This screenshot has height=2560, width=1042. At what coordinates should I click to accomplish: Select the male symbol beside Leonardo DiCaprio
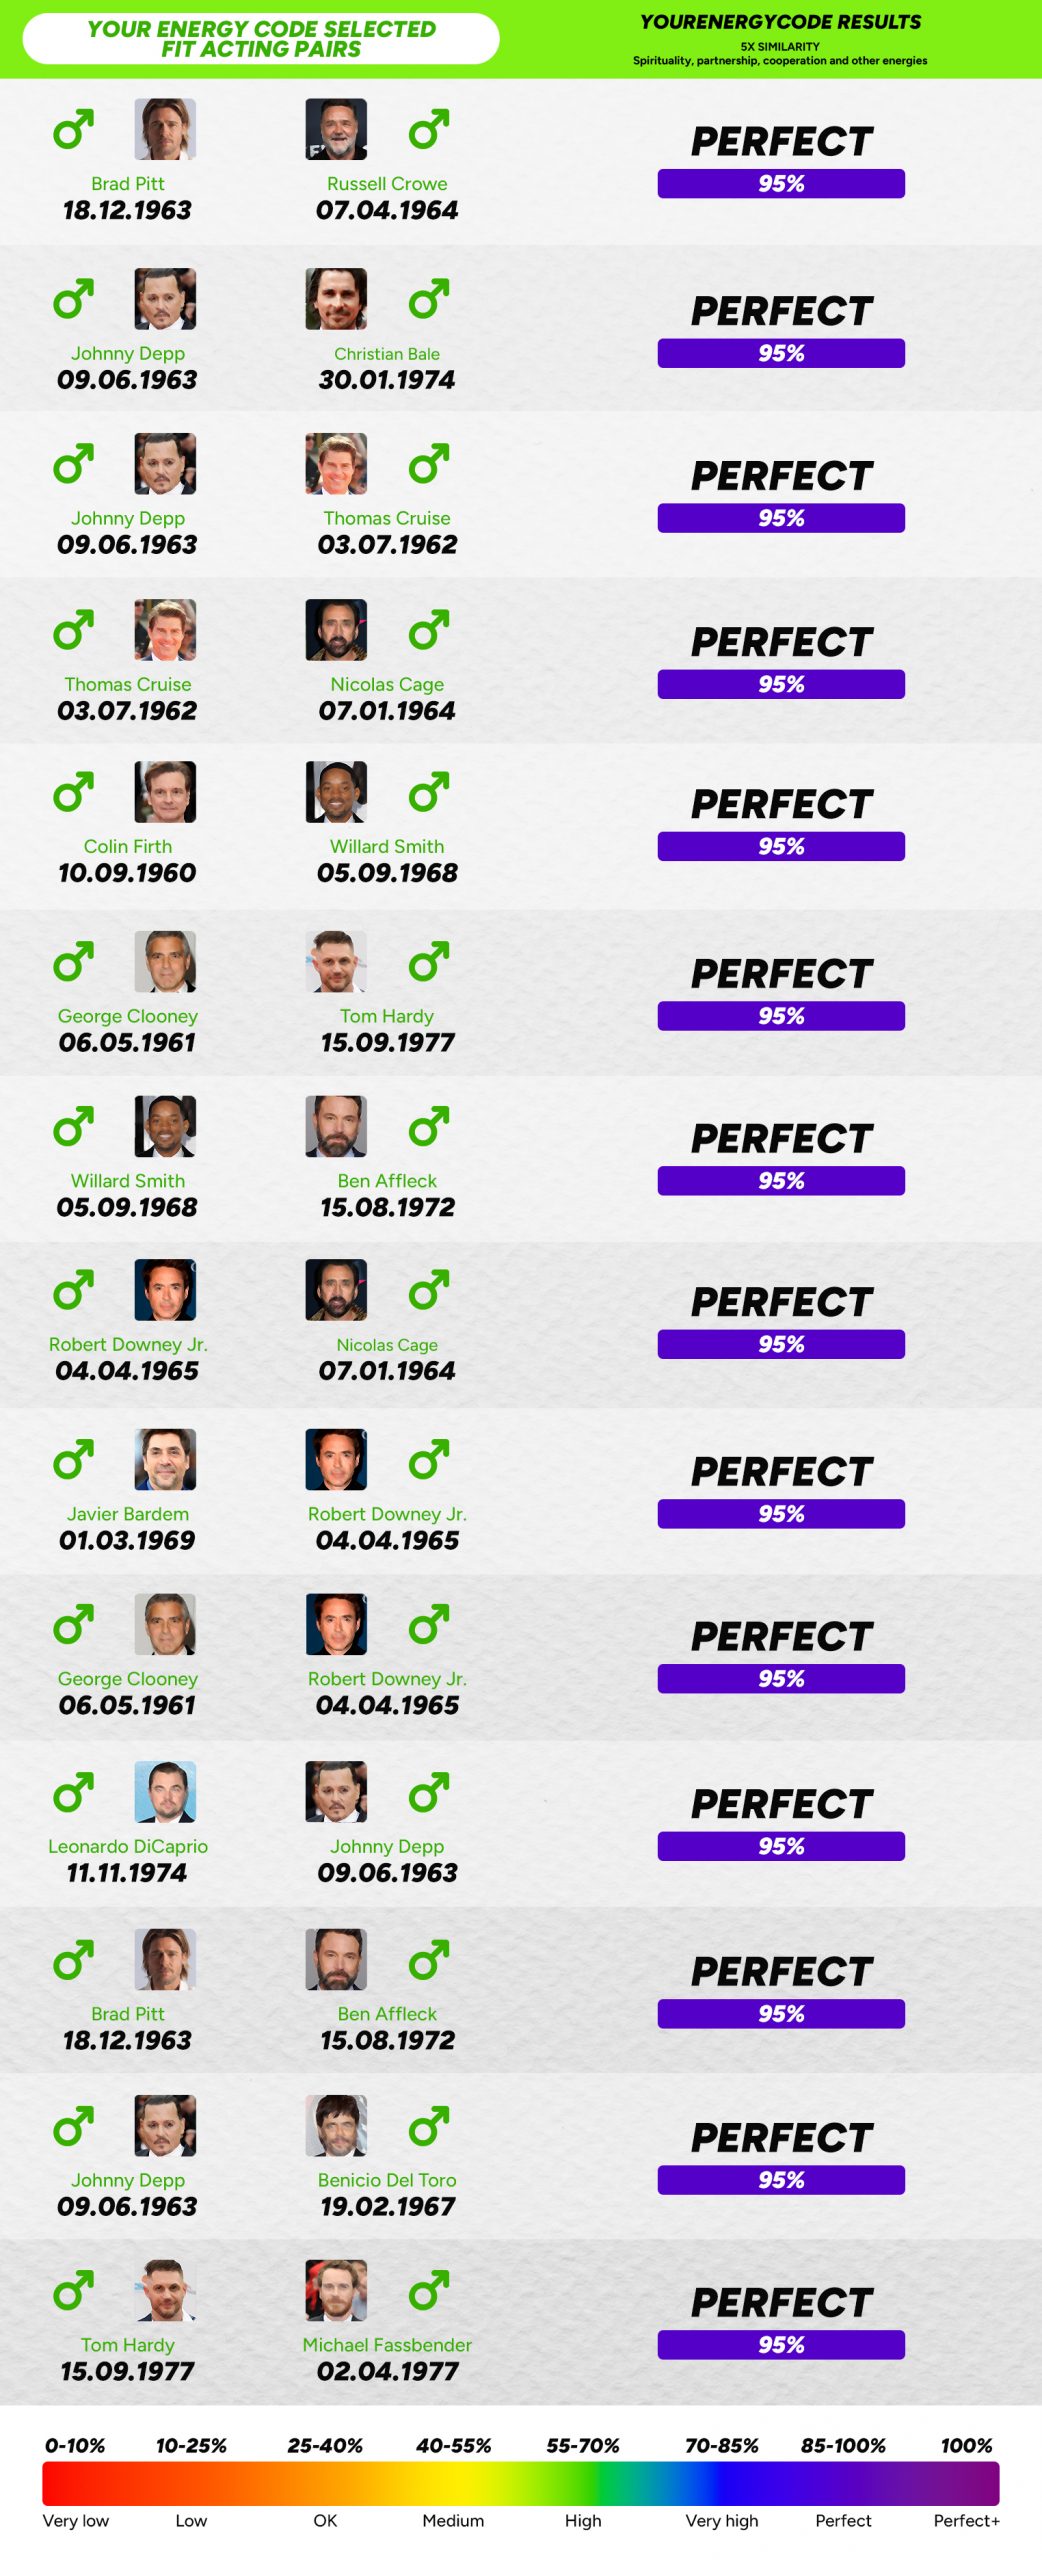[x=73, y=1792]
